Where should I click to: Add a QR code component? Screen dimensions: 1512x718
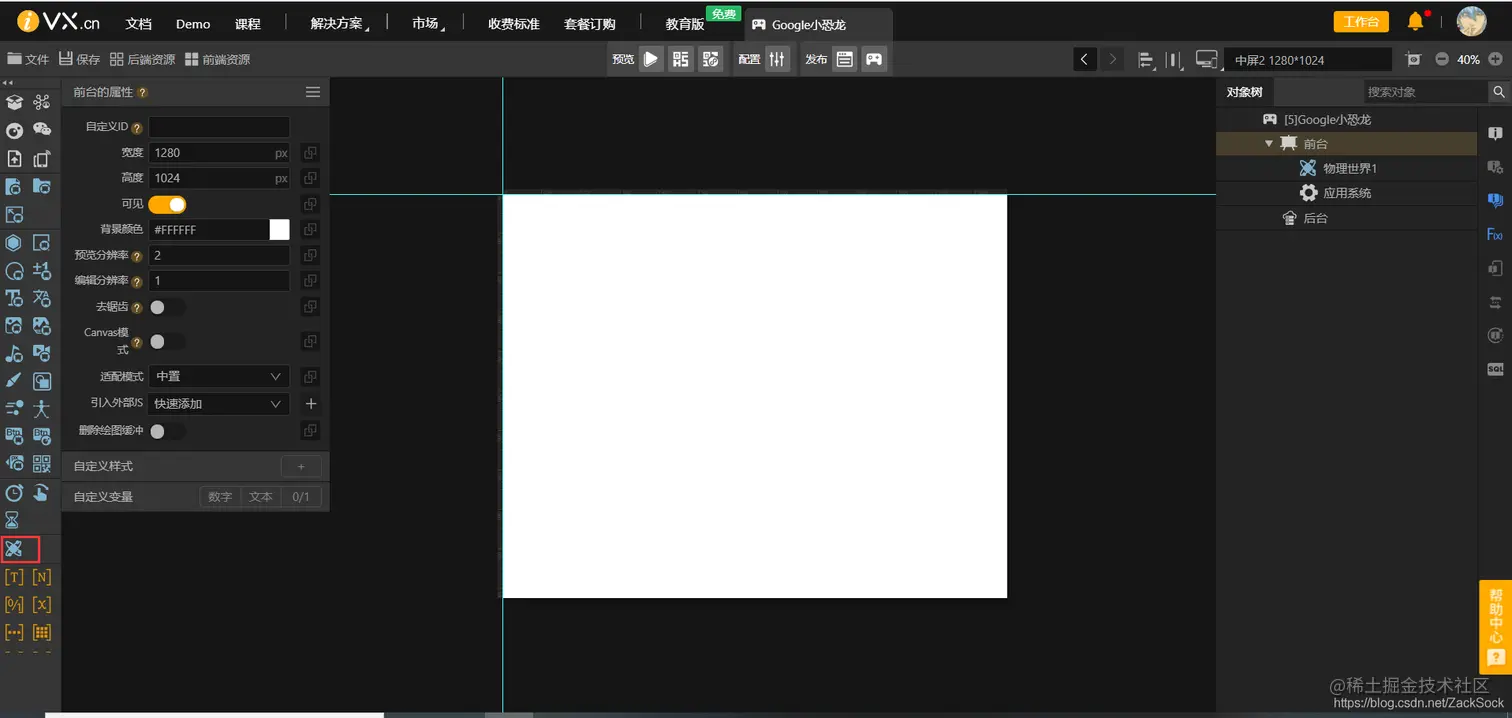pos(42,463)
